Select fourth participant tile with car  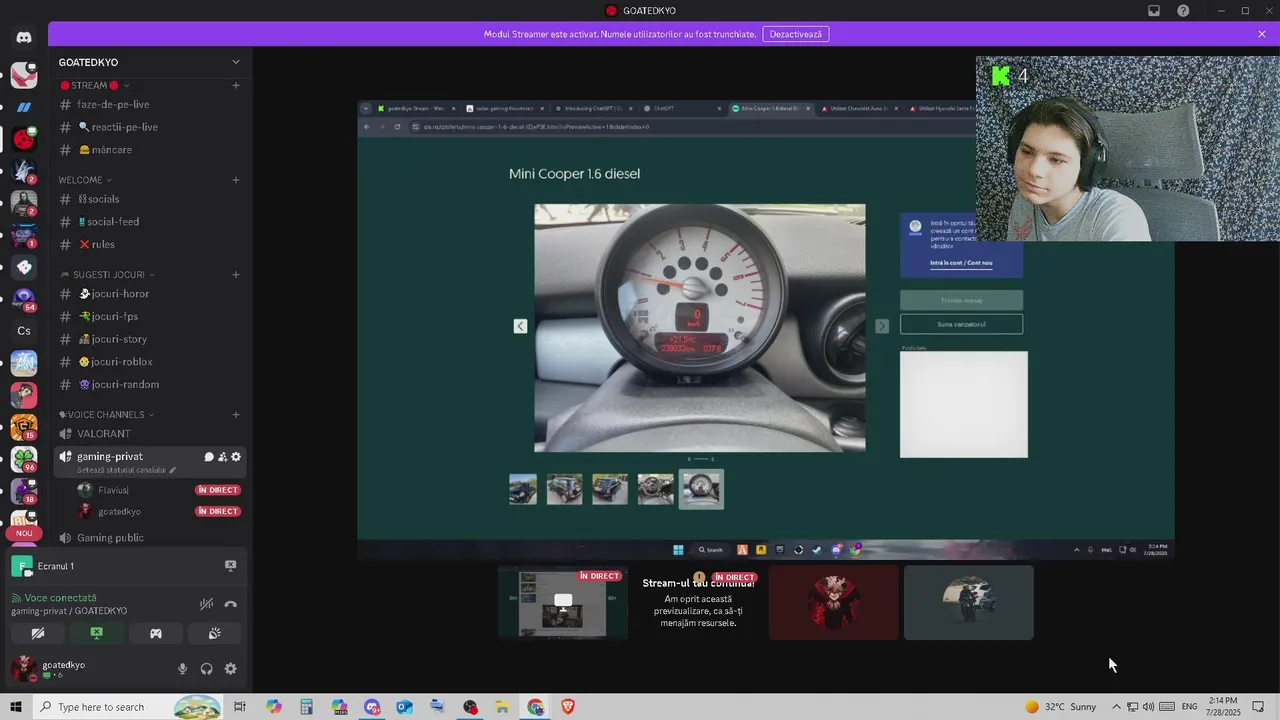coord(969,603)
